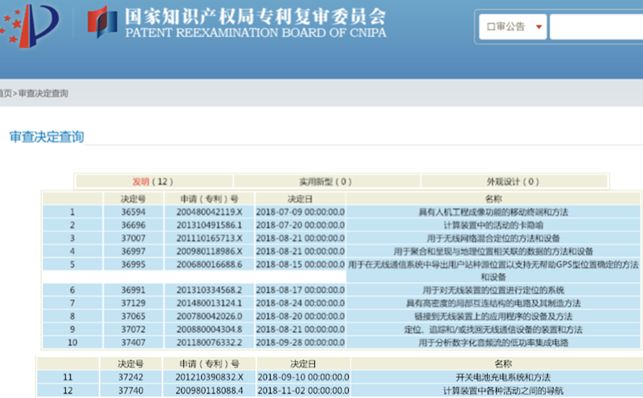Open patent title 用于分析数字化音频流的低功率集成电路
This screenshot has height=398, width=643.
[493, 343]
